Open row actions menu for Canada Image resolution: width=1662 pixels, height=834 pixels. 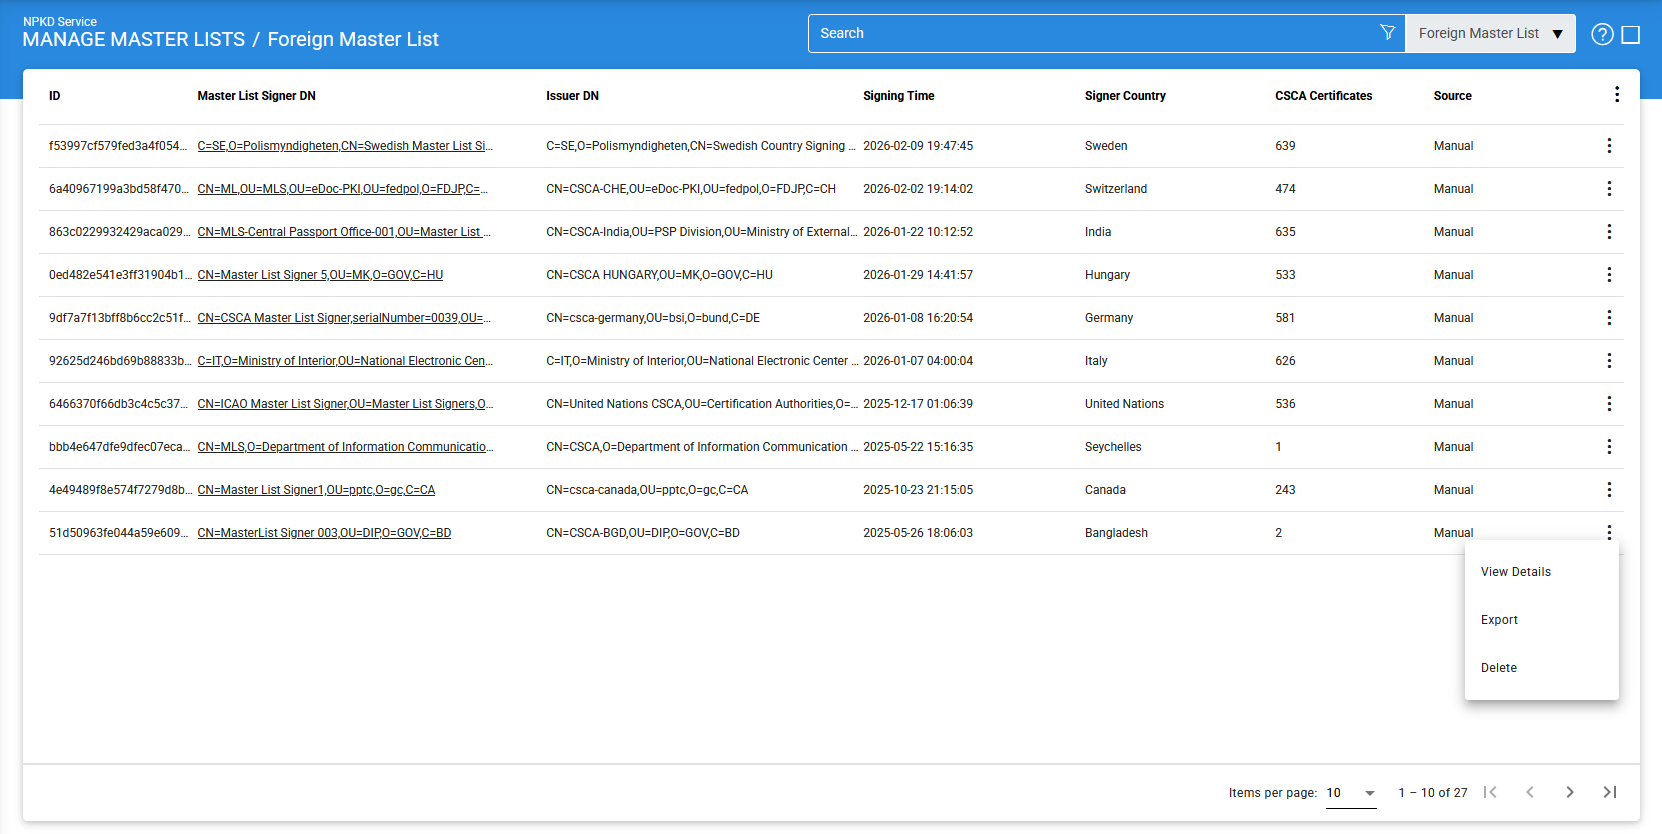(1609, 490)
